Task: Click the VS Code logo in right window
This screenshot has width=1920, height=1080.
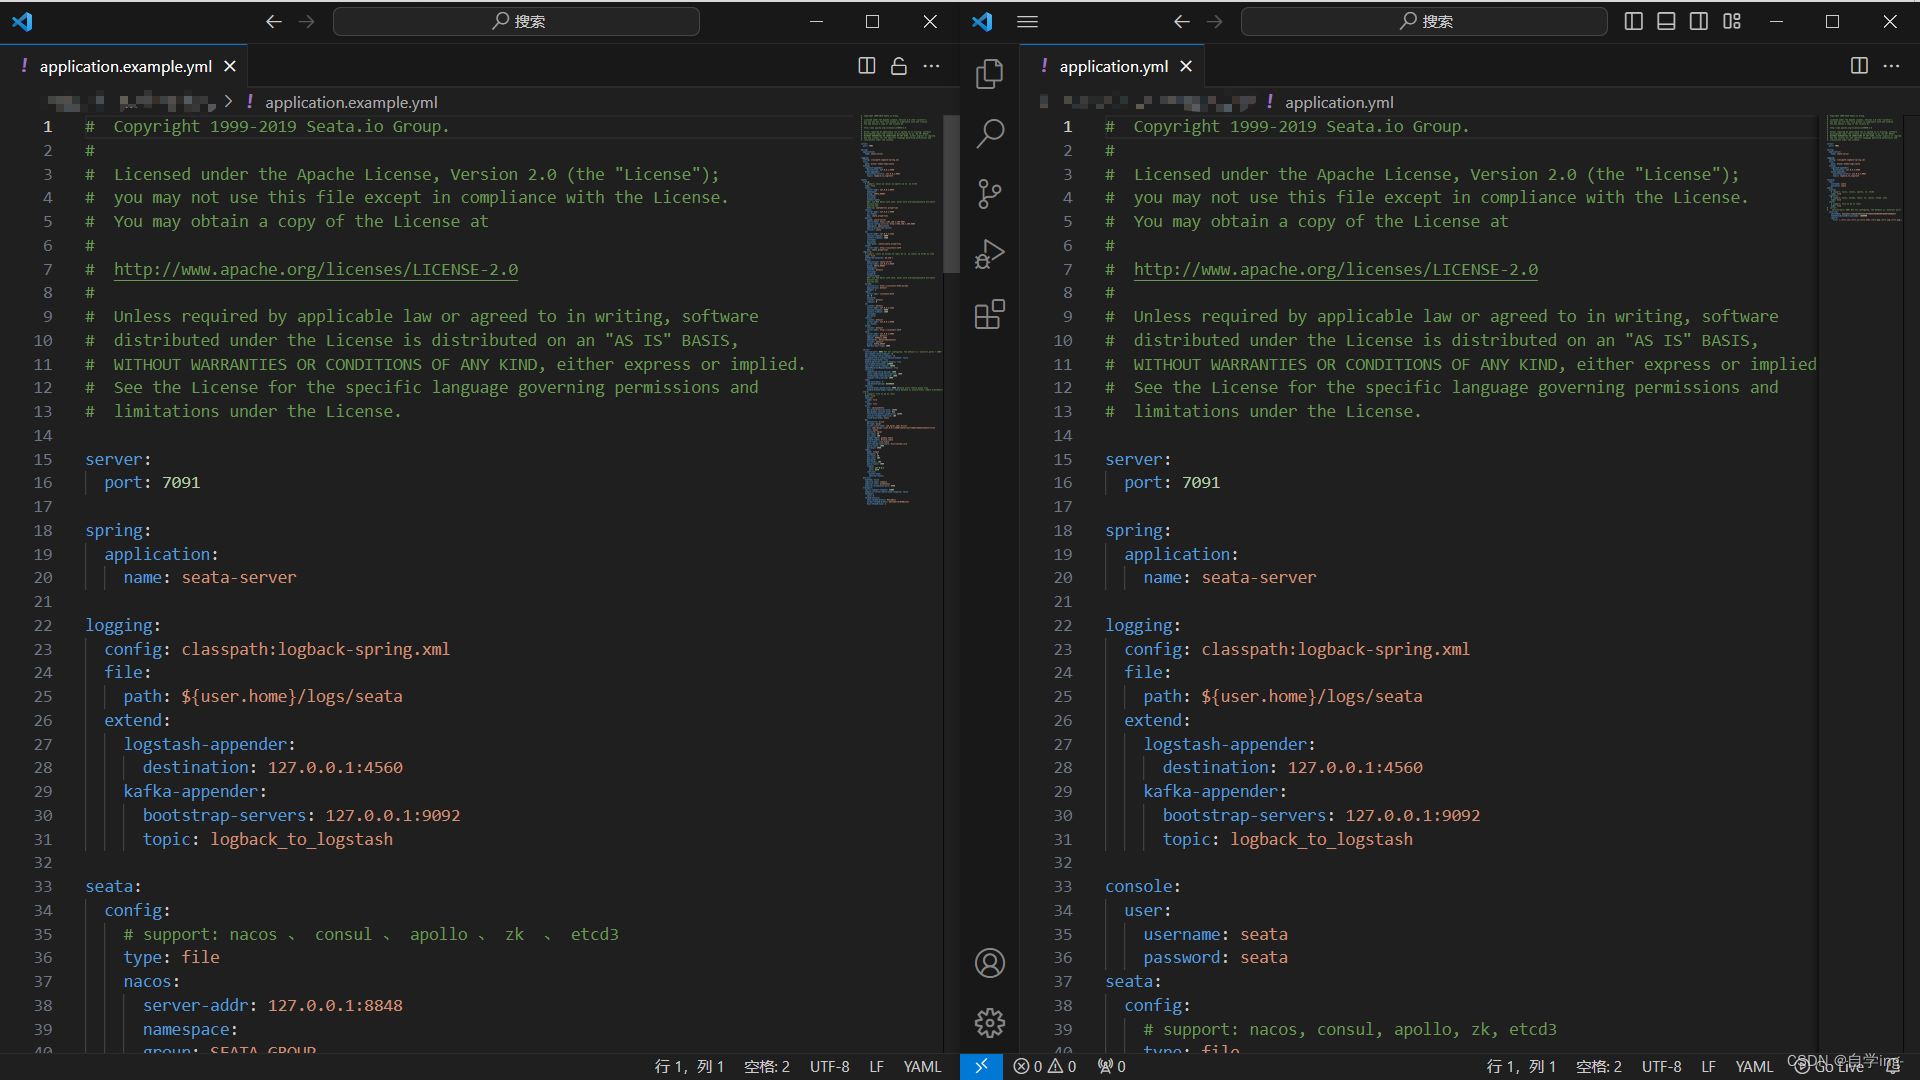Action: point(982,21)
